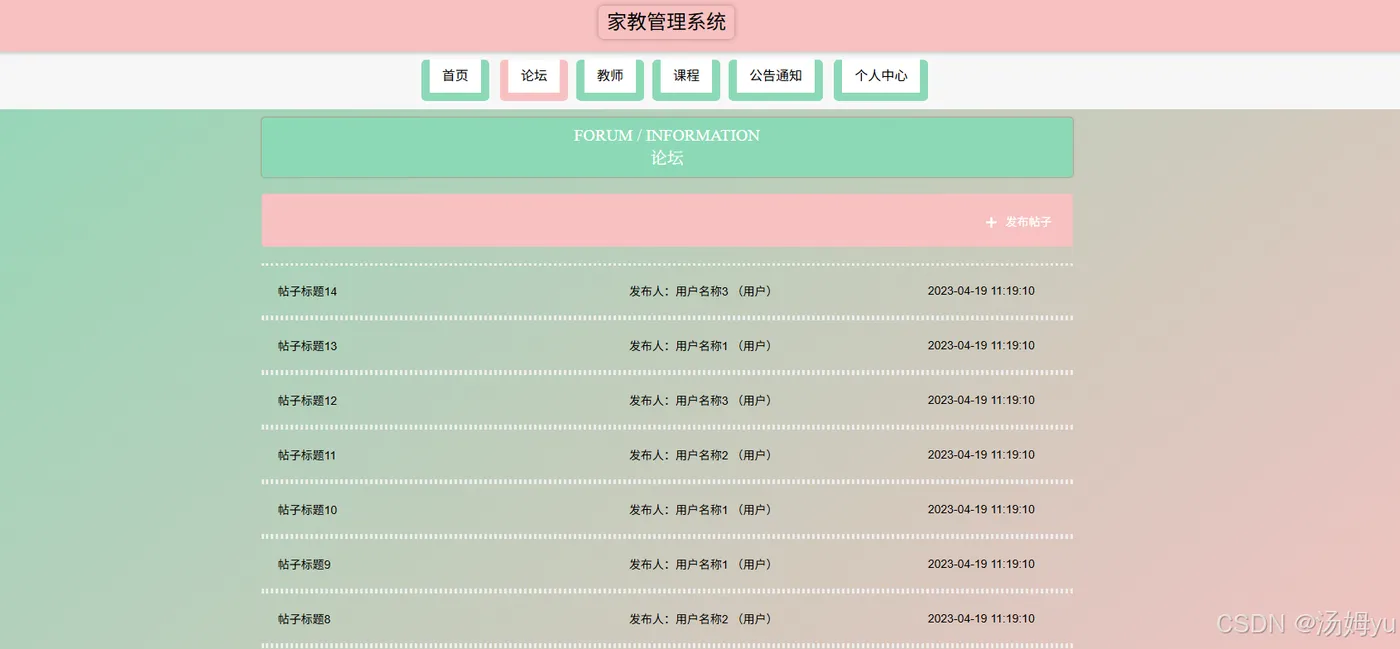Switch to the 课程 tab
Viewport: 1400px width, 649px height.
click(x=686, y=76)
